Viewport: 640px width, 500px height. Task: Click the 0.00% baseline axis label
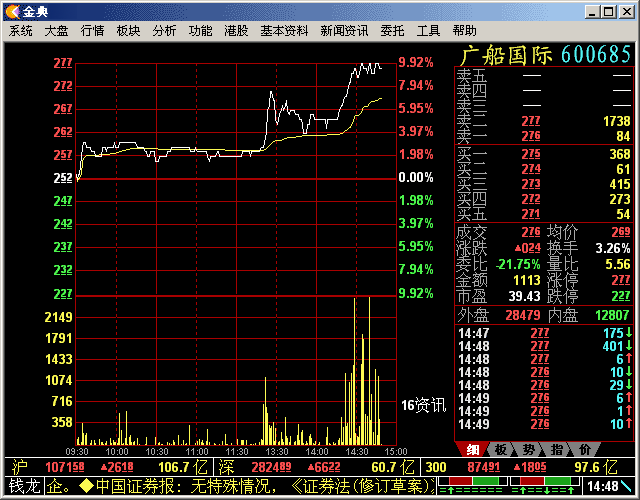click(416, 178)
